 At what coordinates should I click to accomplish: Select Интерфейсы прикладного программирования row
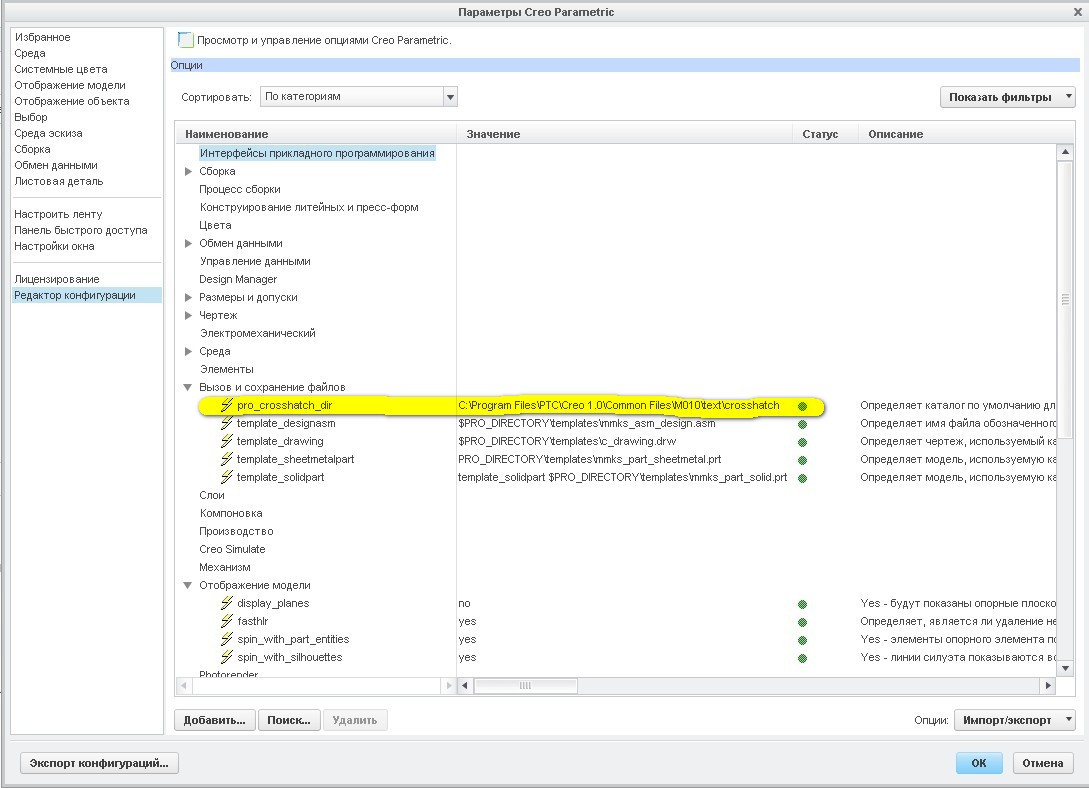317,153
